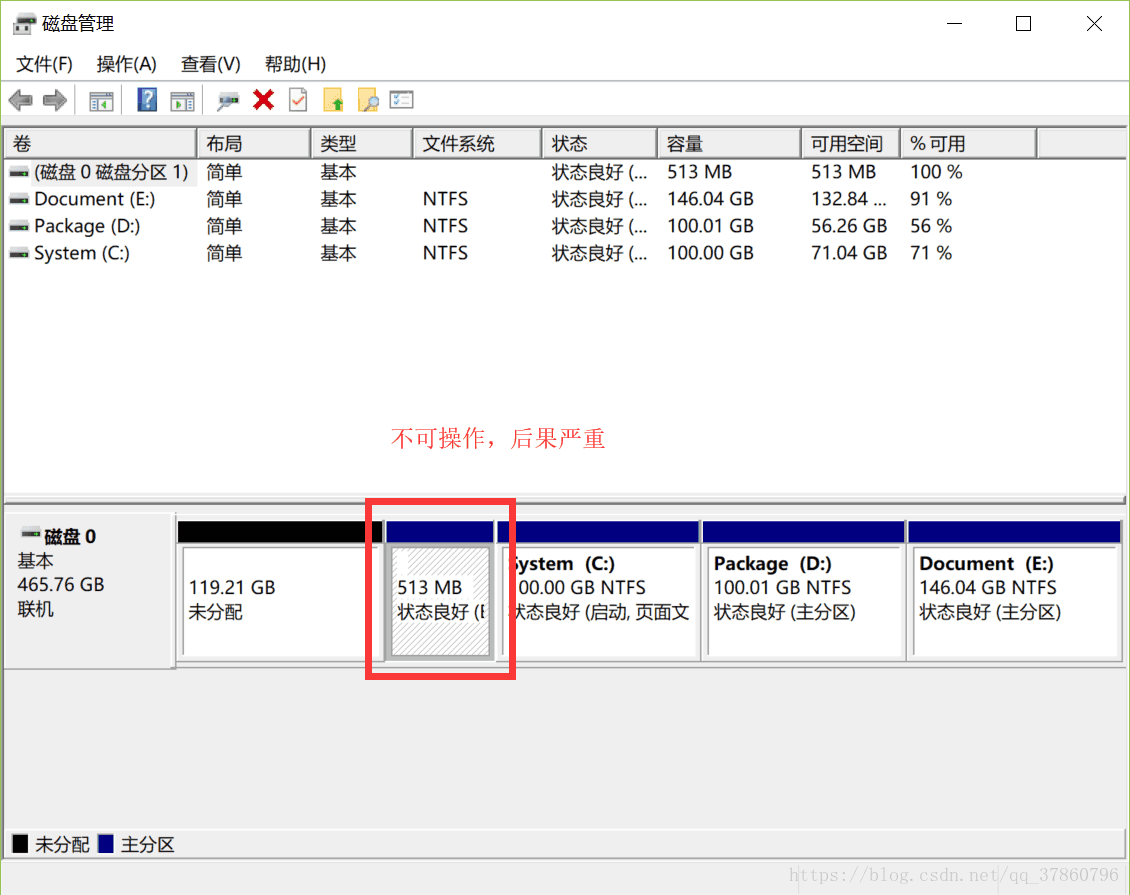
Task: Click the Disk Management title bar app icon
Action: (24, 24)
